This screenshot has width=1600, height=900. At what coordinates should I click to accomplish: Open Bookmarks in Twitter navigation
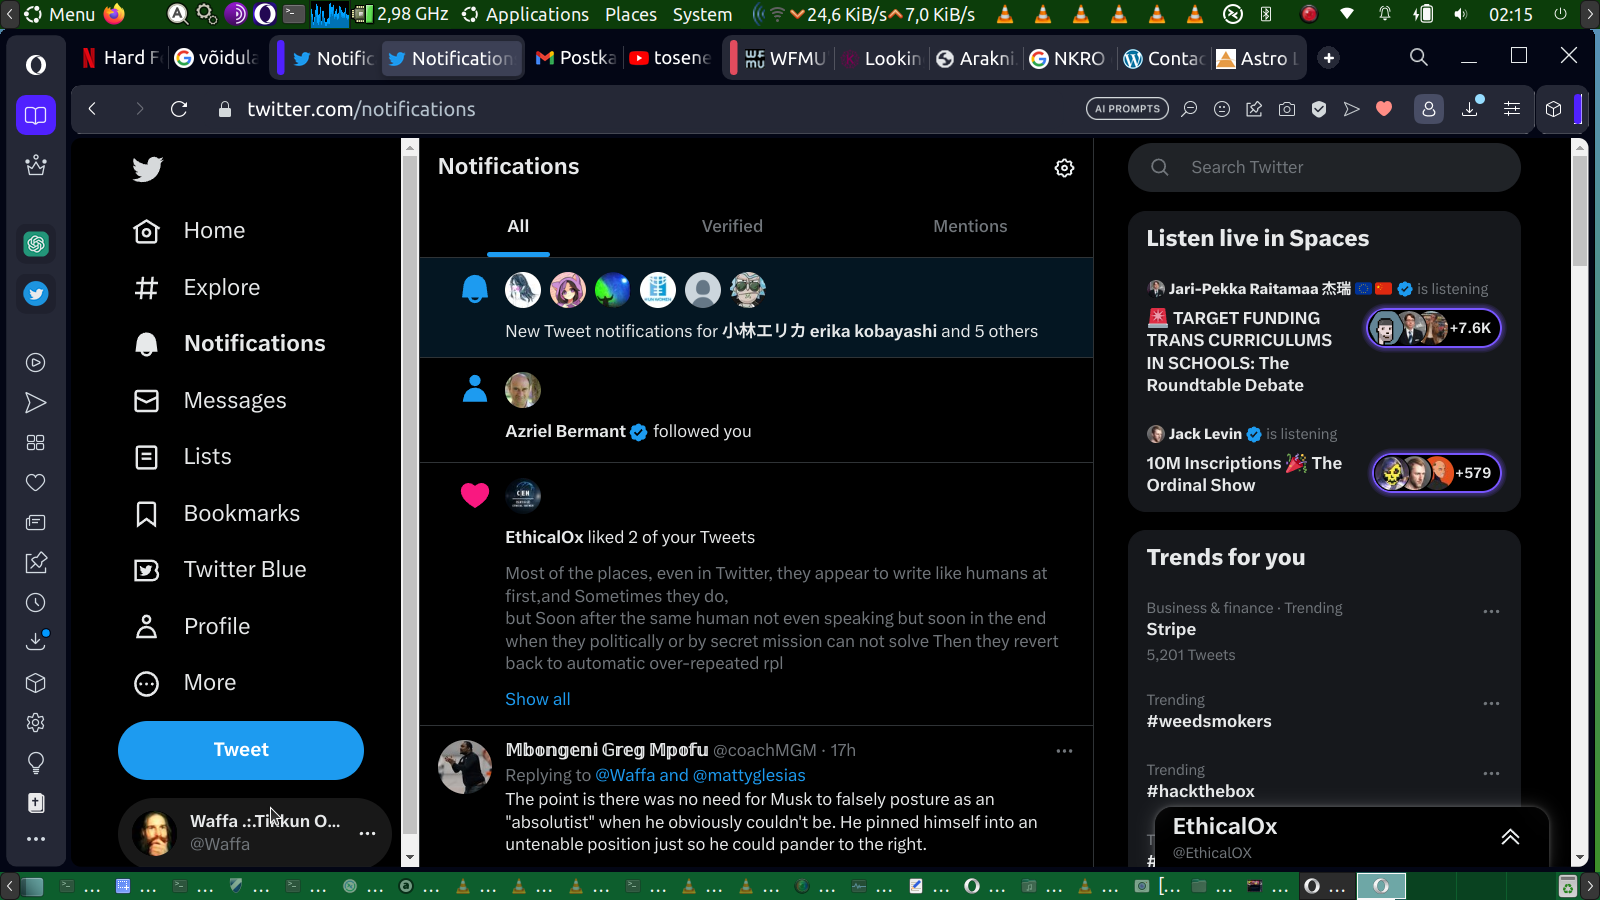(x=217, y=514)
